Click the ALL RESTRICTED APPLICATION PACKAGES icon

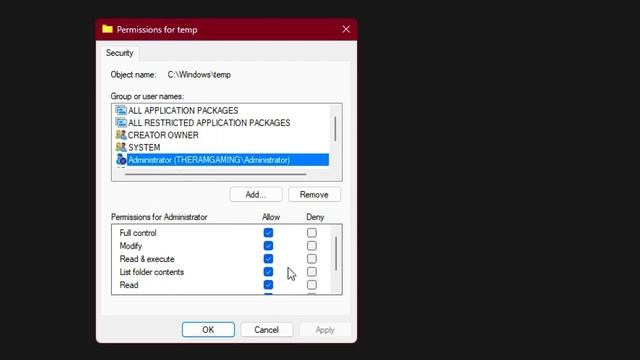121,122
